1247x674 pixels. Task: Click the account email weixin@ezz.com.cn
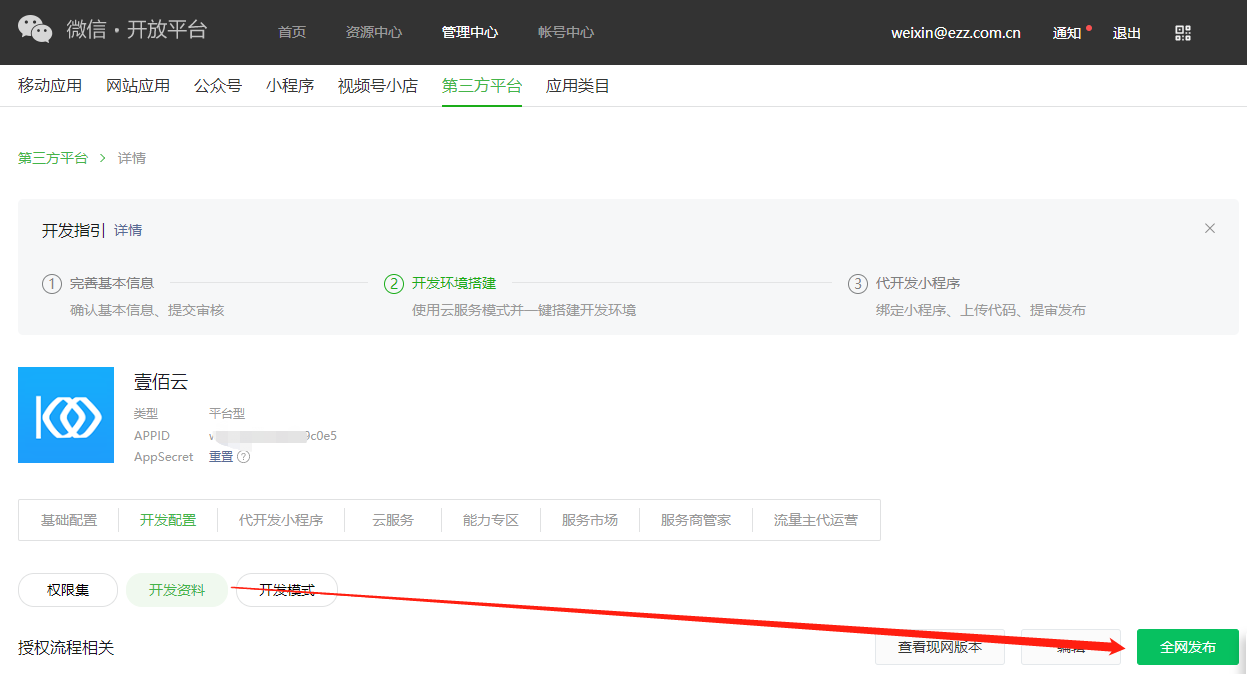[x=956, y=33]
